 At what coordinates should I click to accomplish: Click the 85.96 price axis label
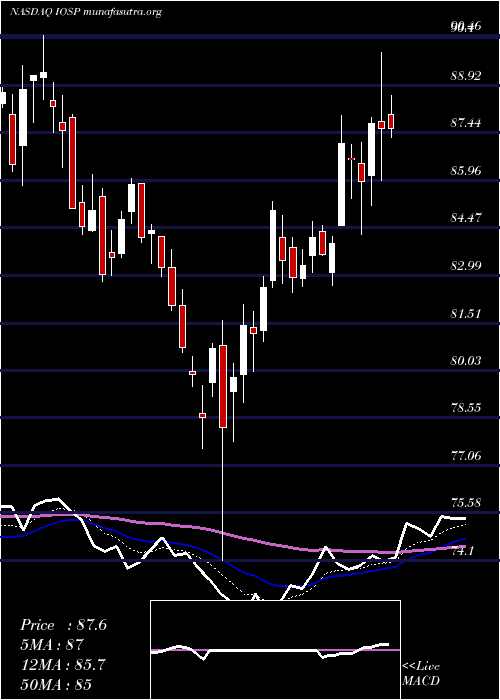tap(466, 171)
